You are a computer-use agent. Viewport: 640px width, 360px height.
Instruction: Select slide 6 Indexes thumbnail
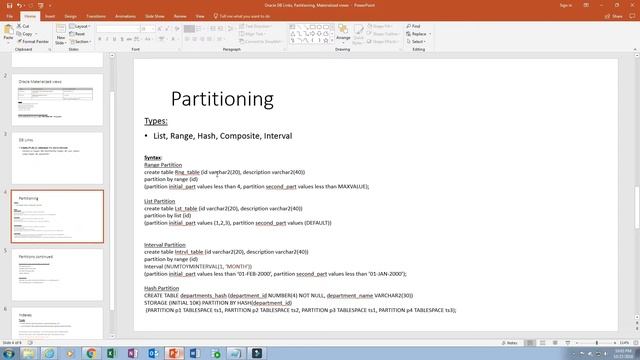click(57, 323)
